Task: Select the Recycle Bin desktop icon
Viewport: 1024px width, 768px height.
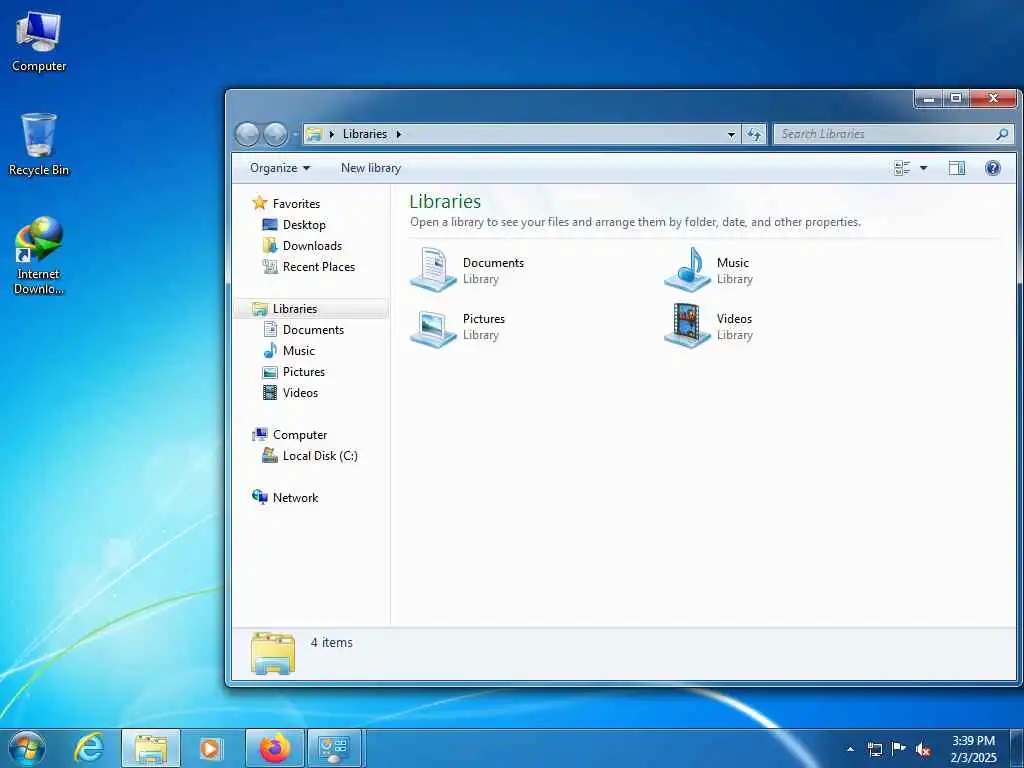Action: [x=39, y=145]
